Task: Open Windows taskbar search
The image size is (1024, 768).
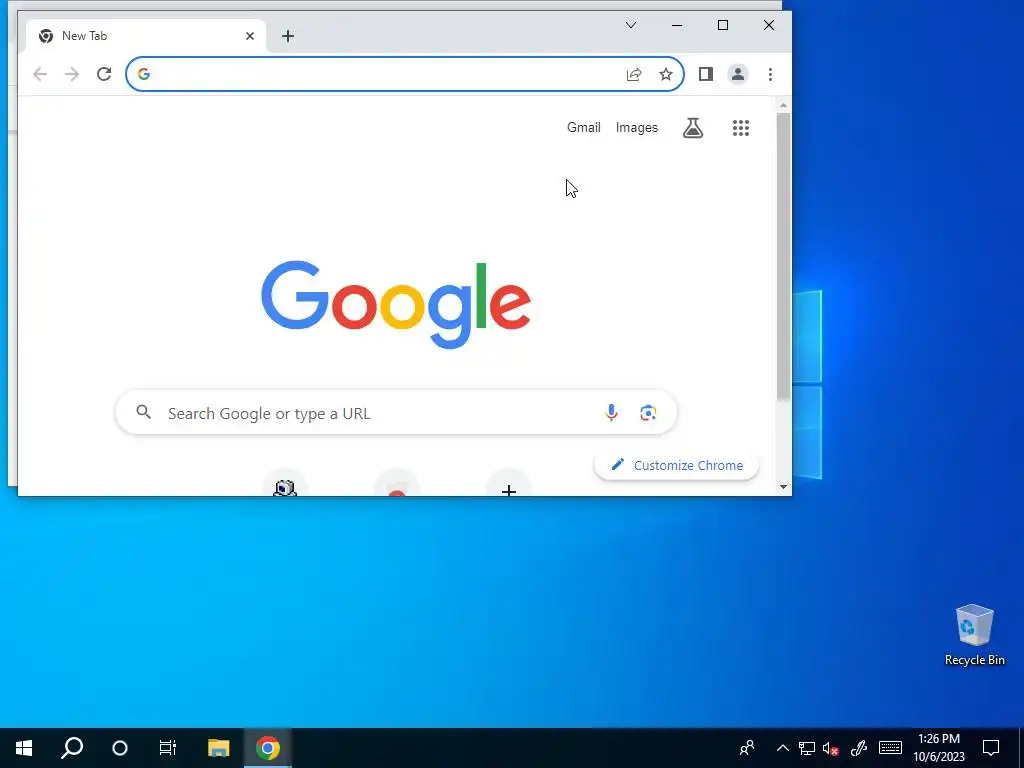Action: [x=72, y=748]
